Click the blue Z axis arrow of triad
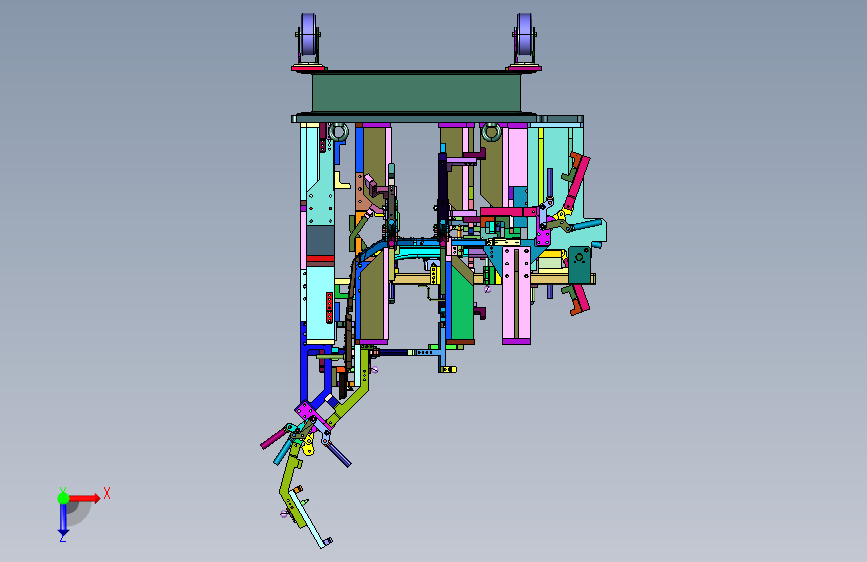This screenshot has width=867, height=562. pos(63,520)
